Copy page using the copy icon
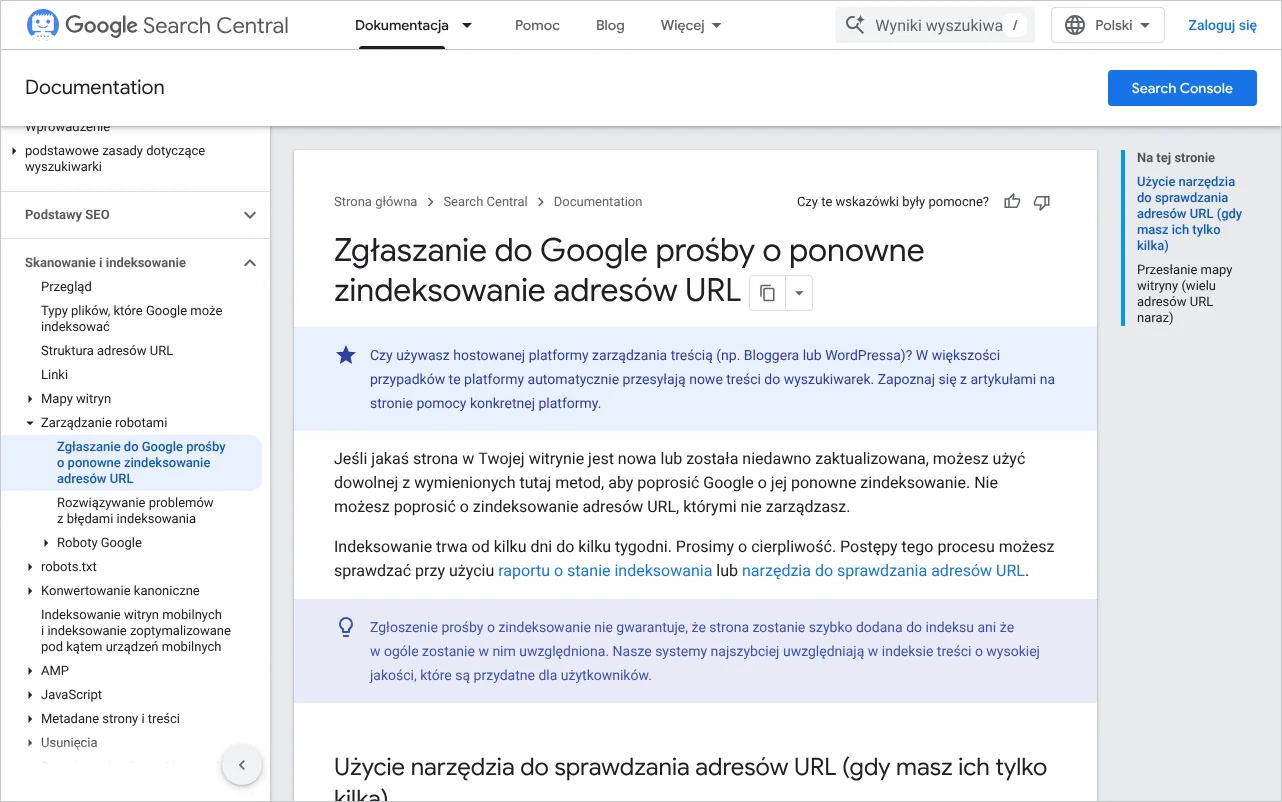Viewport: 1282px width, 802px height. pos(767,293)
